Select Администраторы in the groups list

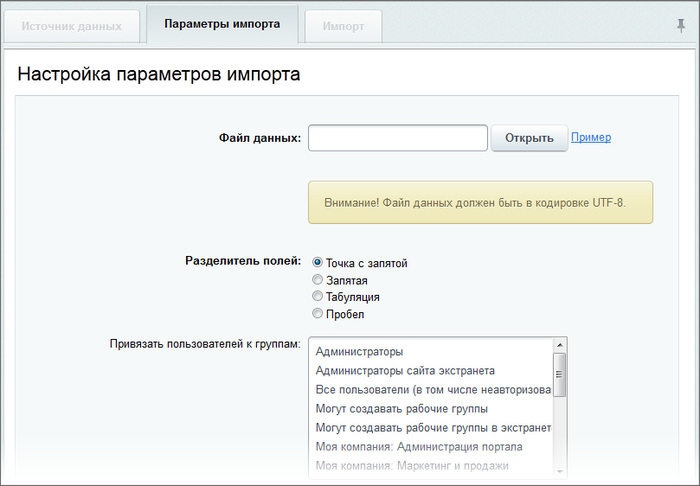coord(432,352)
